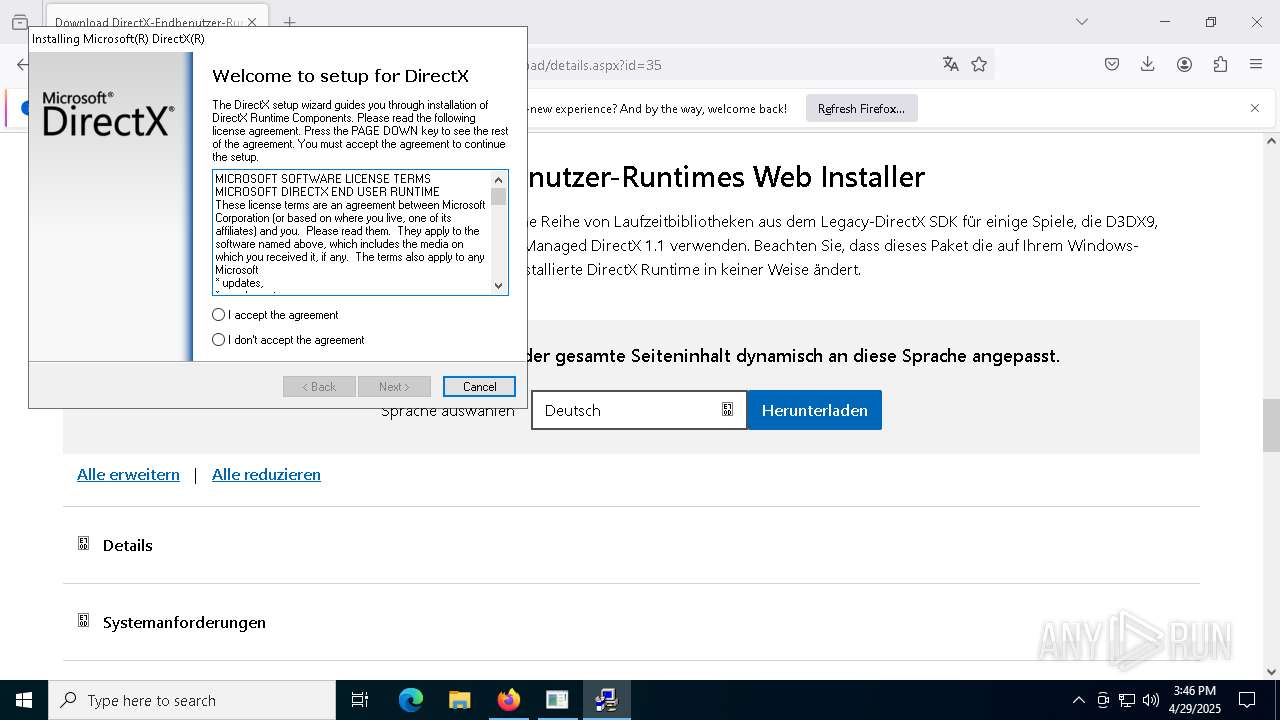Click the license agreement scrollbar thumb

tap(498, 196)
